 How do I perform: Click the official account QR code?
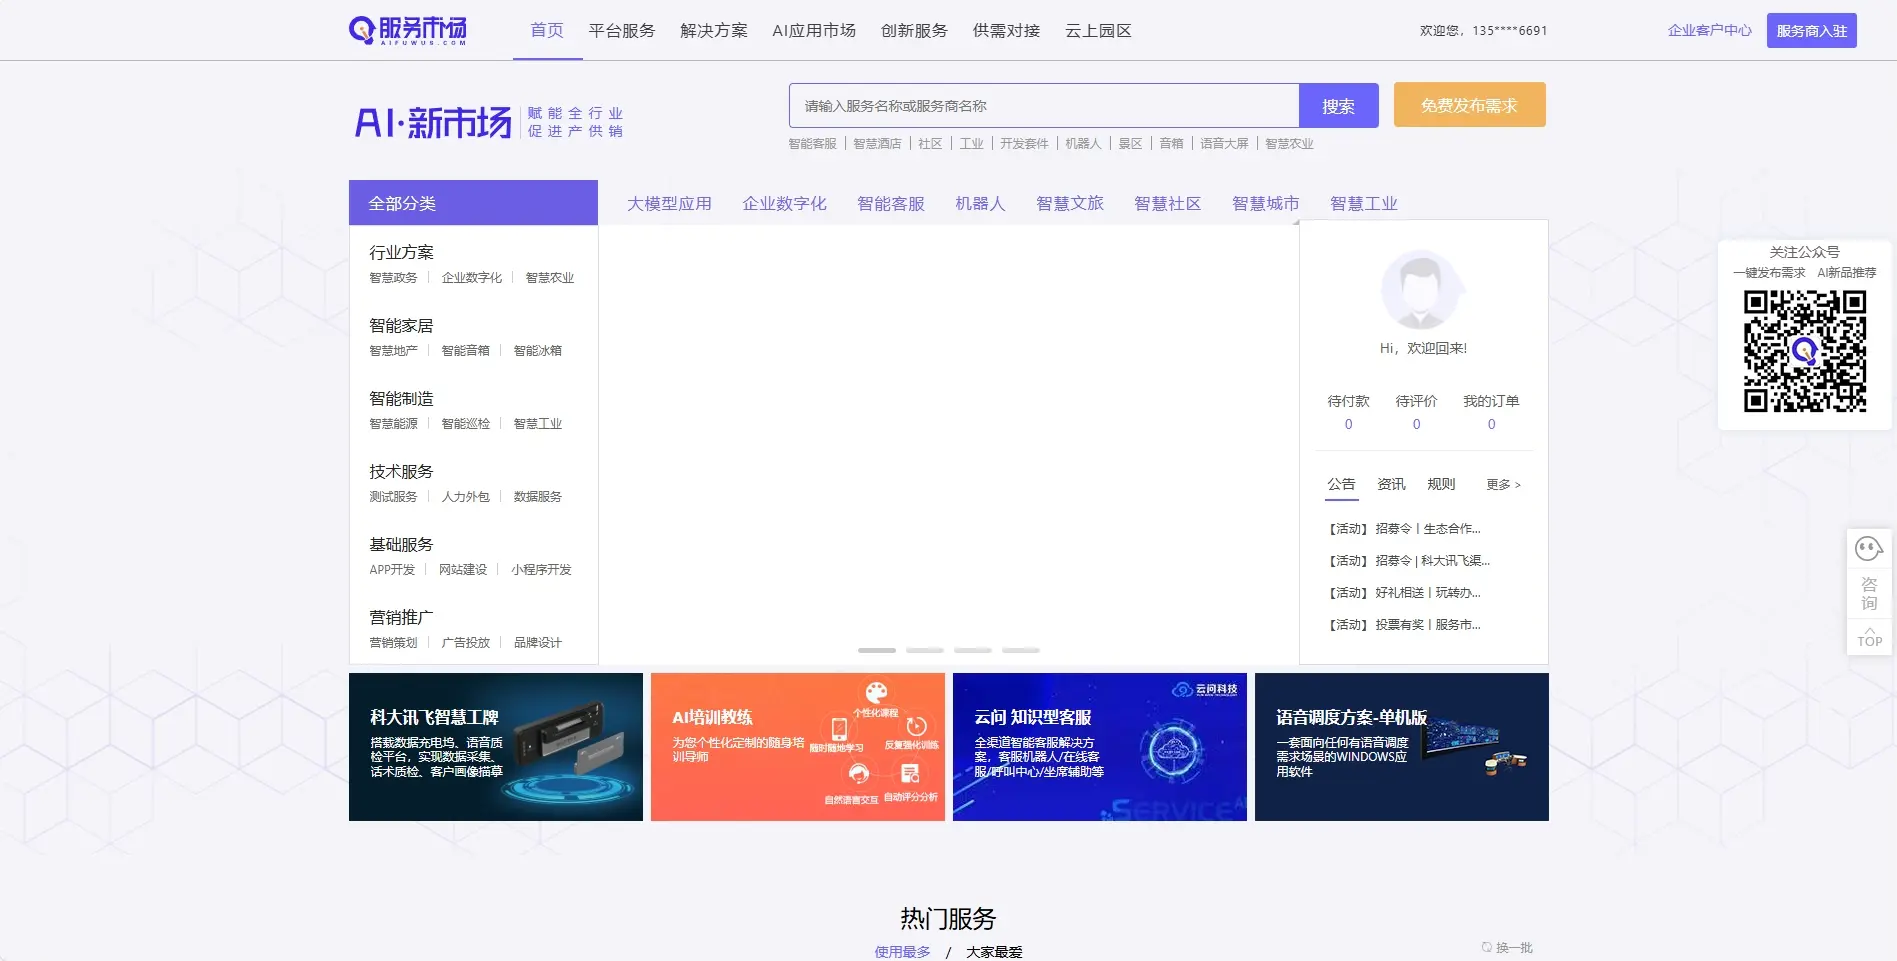(1804, 351)
